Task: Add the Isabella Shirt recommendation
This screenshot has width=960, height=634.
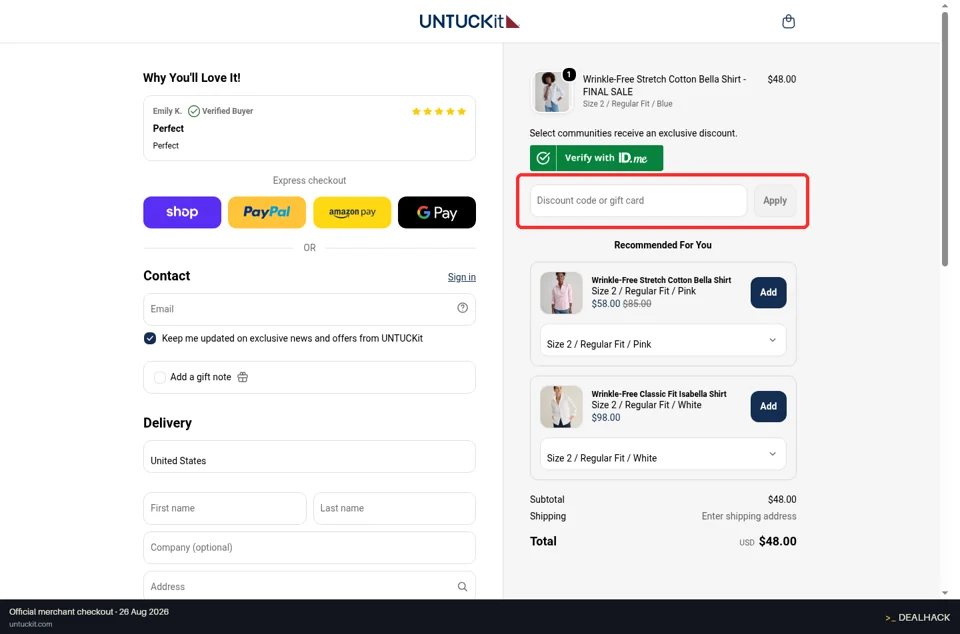Action: click(x=768, y=406)
